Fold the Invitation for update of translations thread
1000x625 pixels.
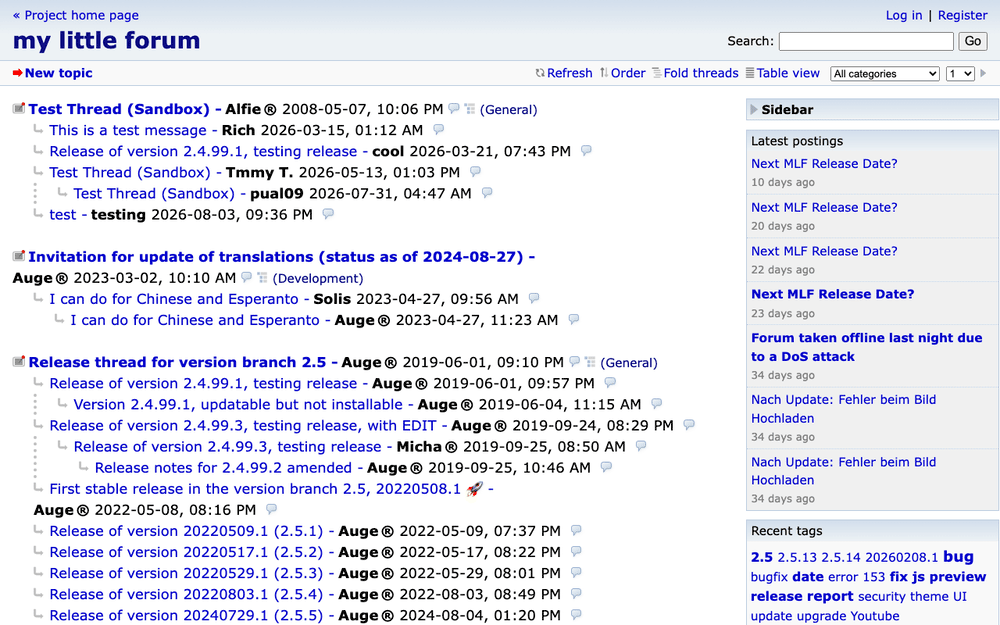(18, 256)
